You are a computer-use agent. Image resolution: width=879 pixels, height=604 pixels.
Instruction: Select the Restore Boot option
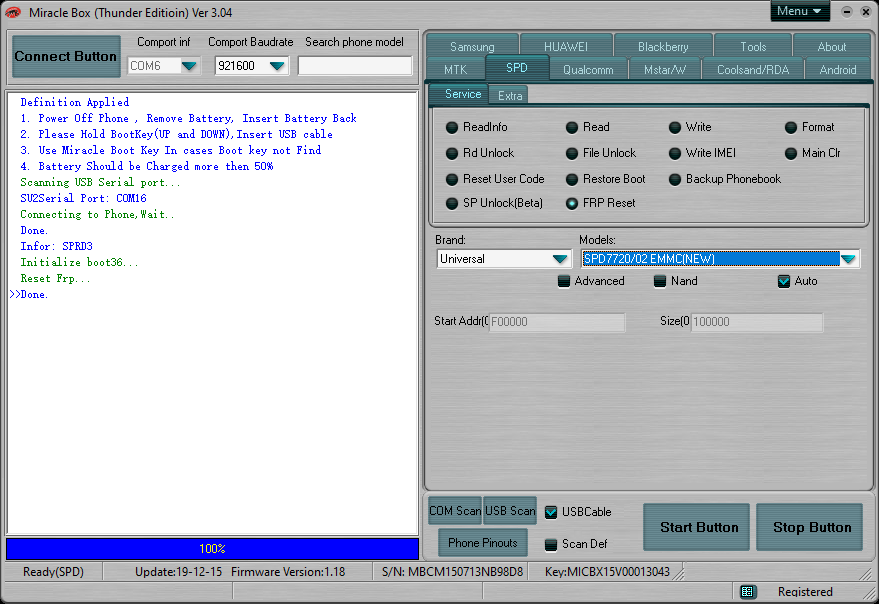(x=605, y=179)
